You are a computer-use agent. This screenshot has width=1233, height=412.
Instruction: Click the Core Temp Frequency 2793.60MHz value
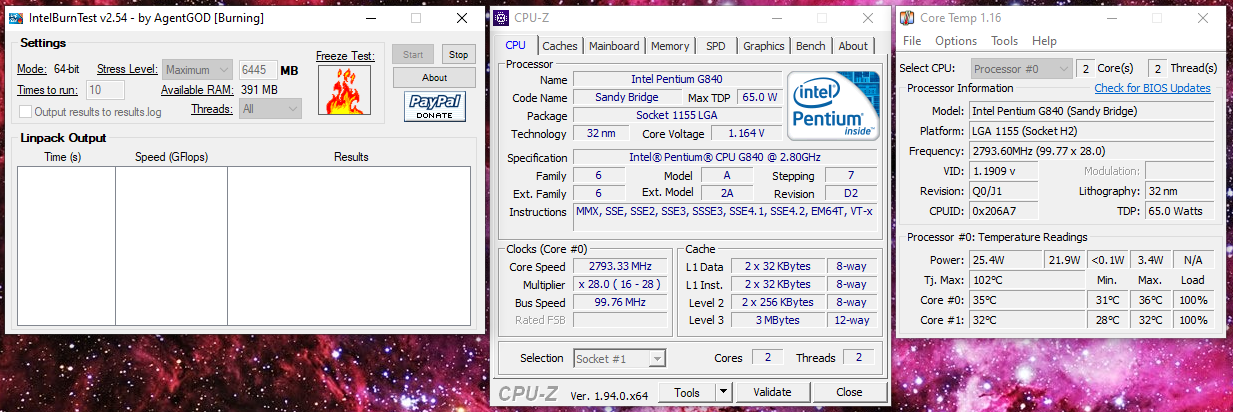[x=1091, y=151]
